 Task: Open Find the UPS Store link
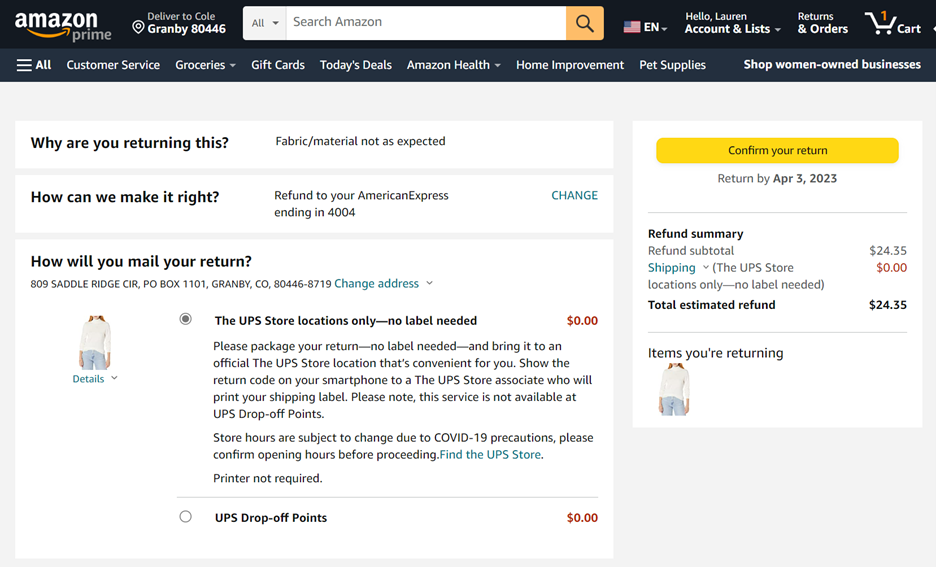point(490,454)
